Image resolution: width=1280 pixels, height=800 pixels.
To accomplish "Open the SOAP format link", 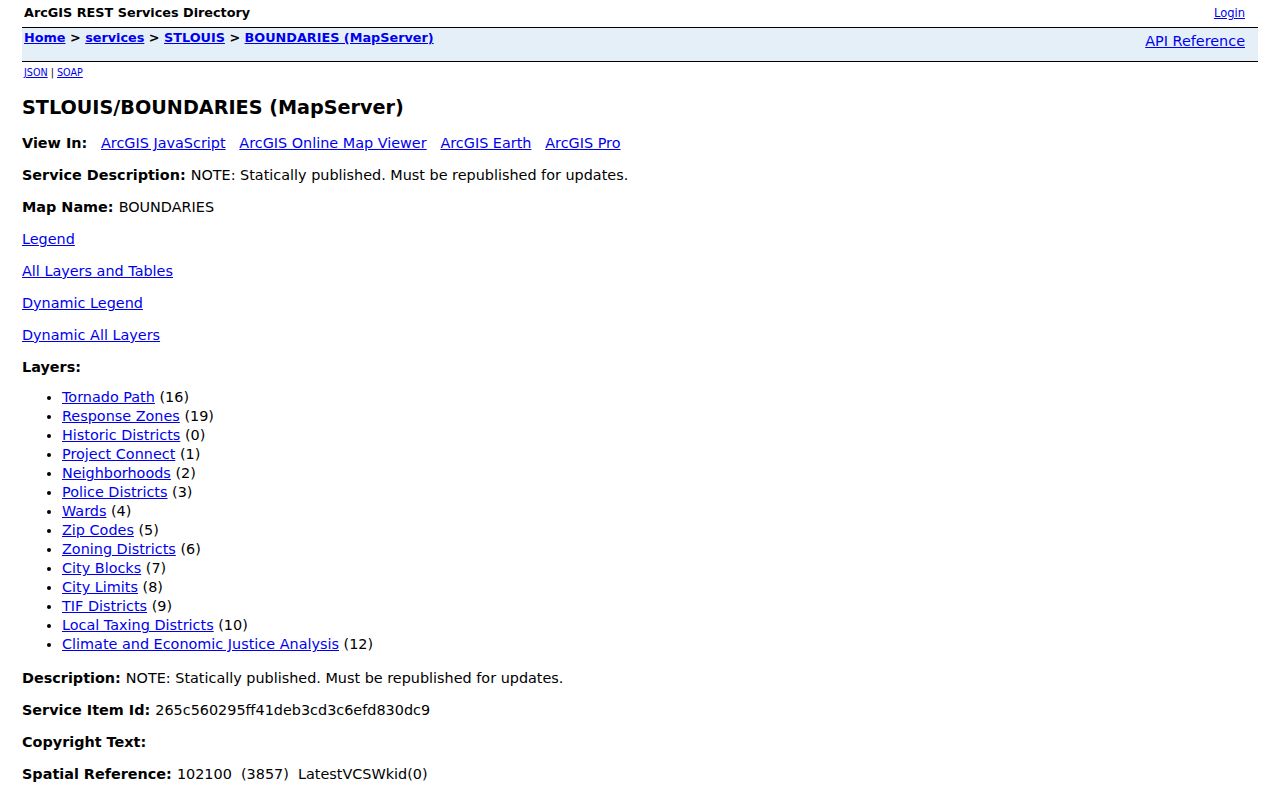I will point(70,72).
